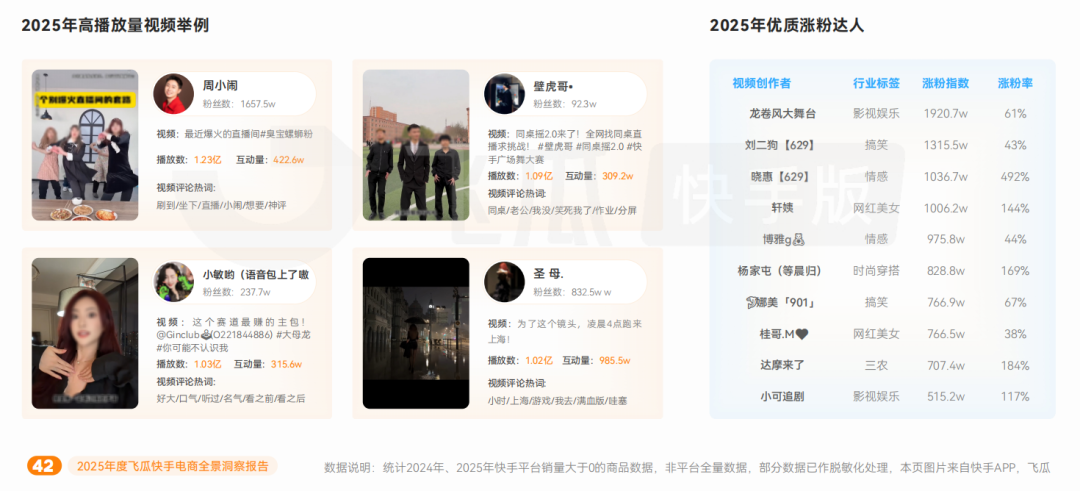Click 小敏哟's profile avatar
The image size is (1080, 491).
pyautogui.click(x=174, y=282)
